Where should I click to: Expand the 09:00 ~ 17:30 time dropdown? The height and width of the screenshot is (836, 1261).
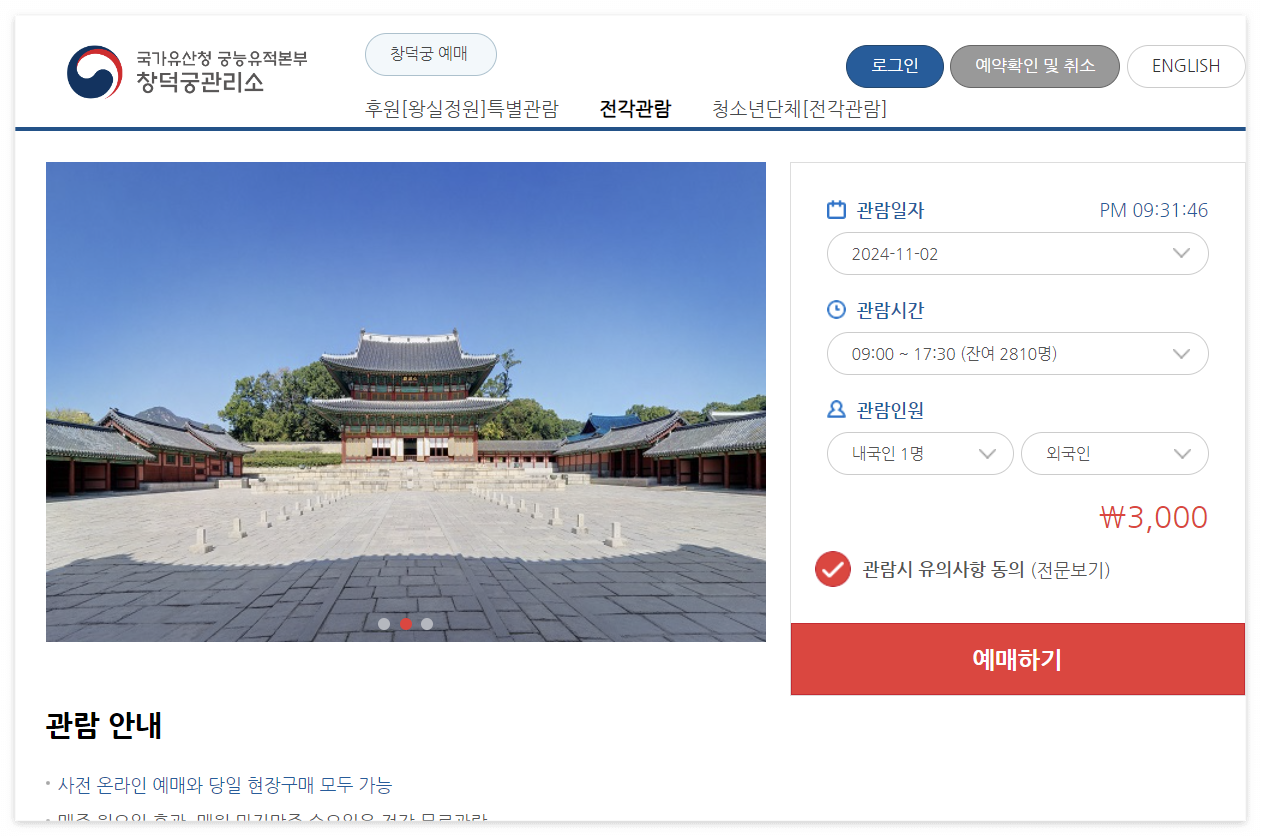(x=1018, y=354)
